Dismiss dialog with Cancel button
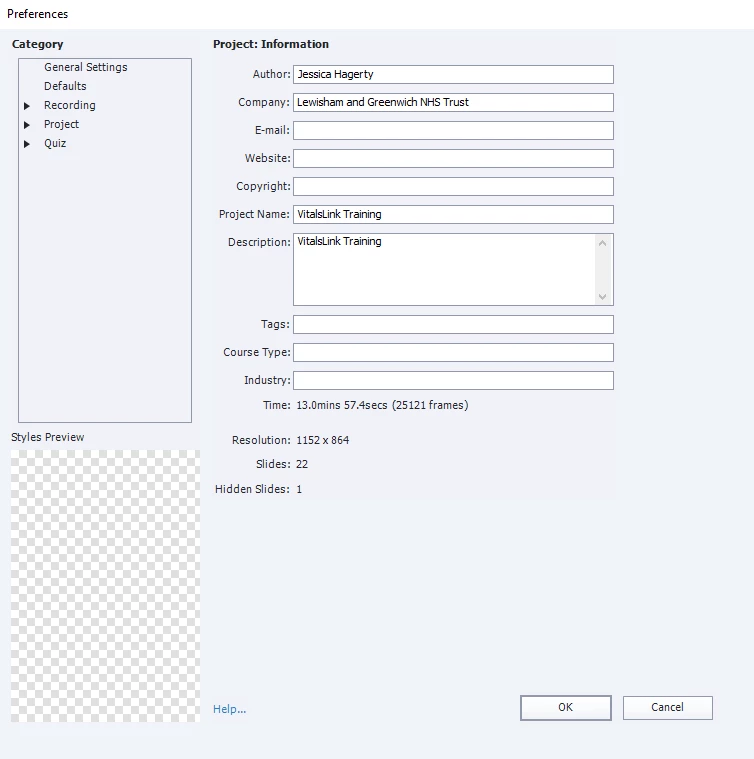 667,708
